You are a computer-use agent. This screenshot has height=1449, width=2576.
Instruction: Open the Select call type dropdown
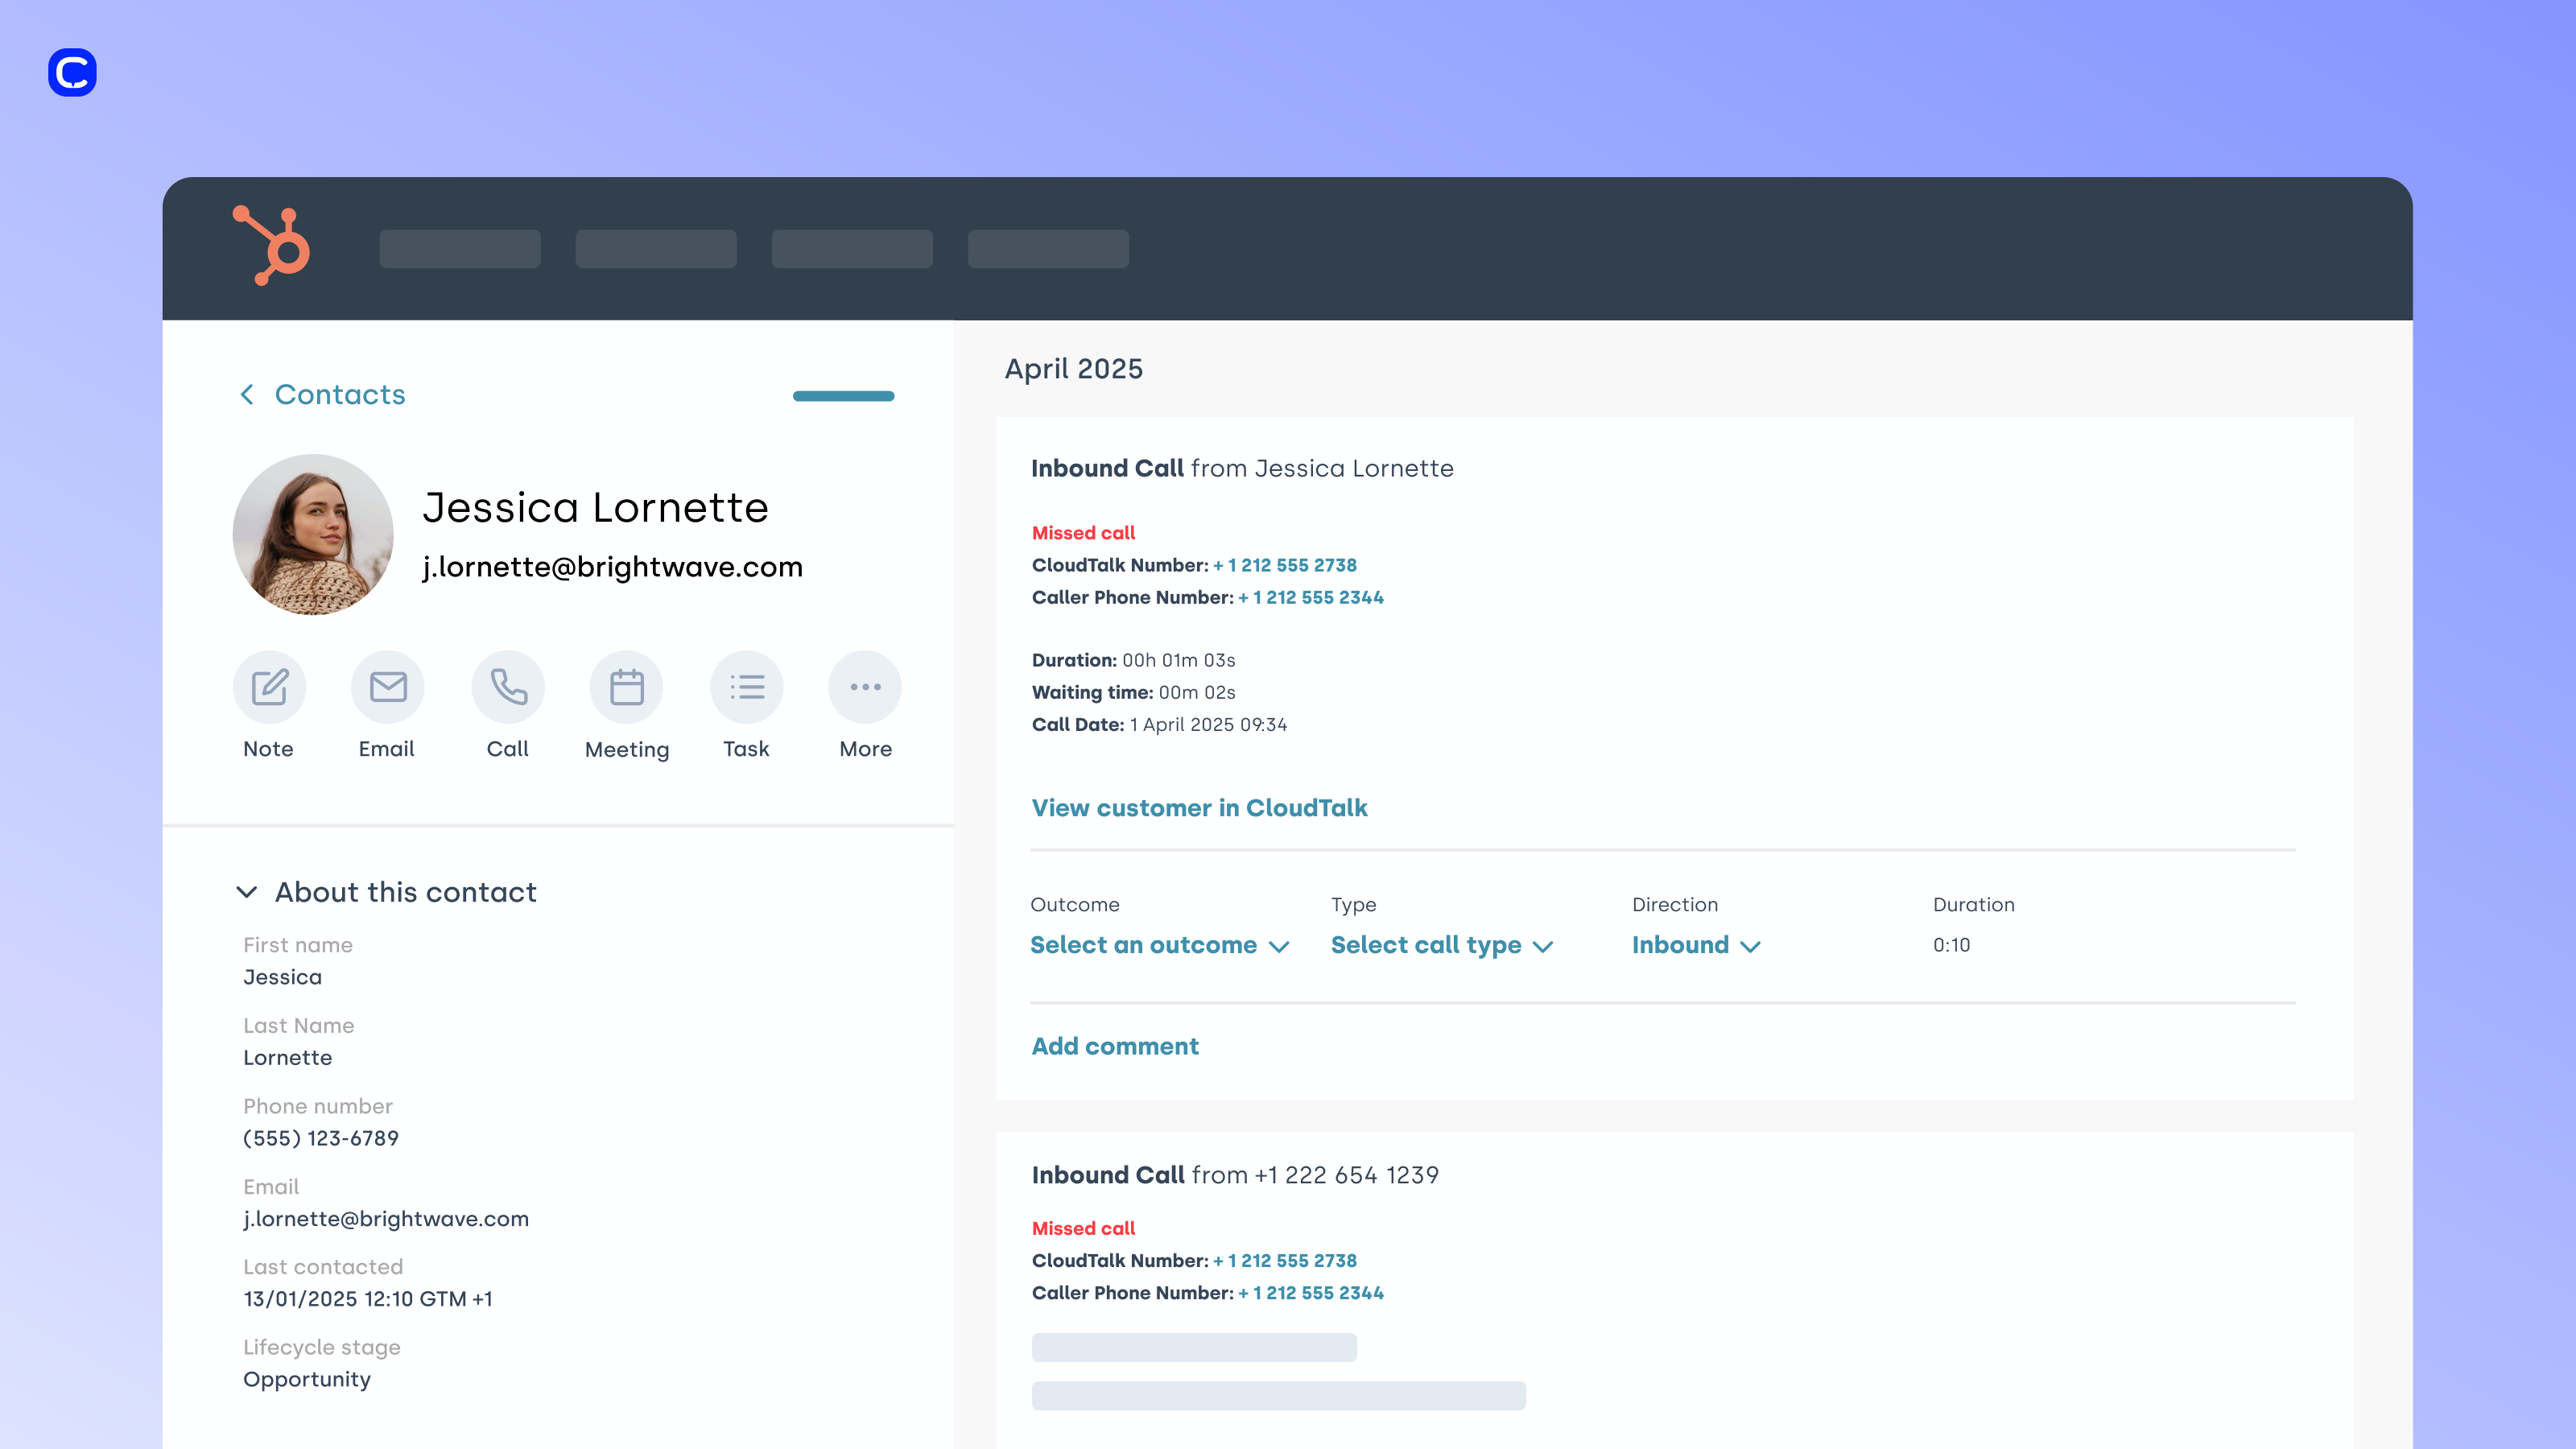(x=1441, y=945)
